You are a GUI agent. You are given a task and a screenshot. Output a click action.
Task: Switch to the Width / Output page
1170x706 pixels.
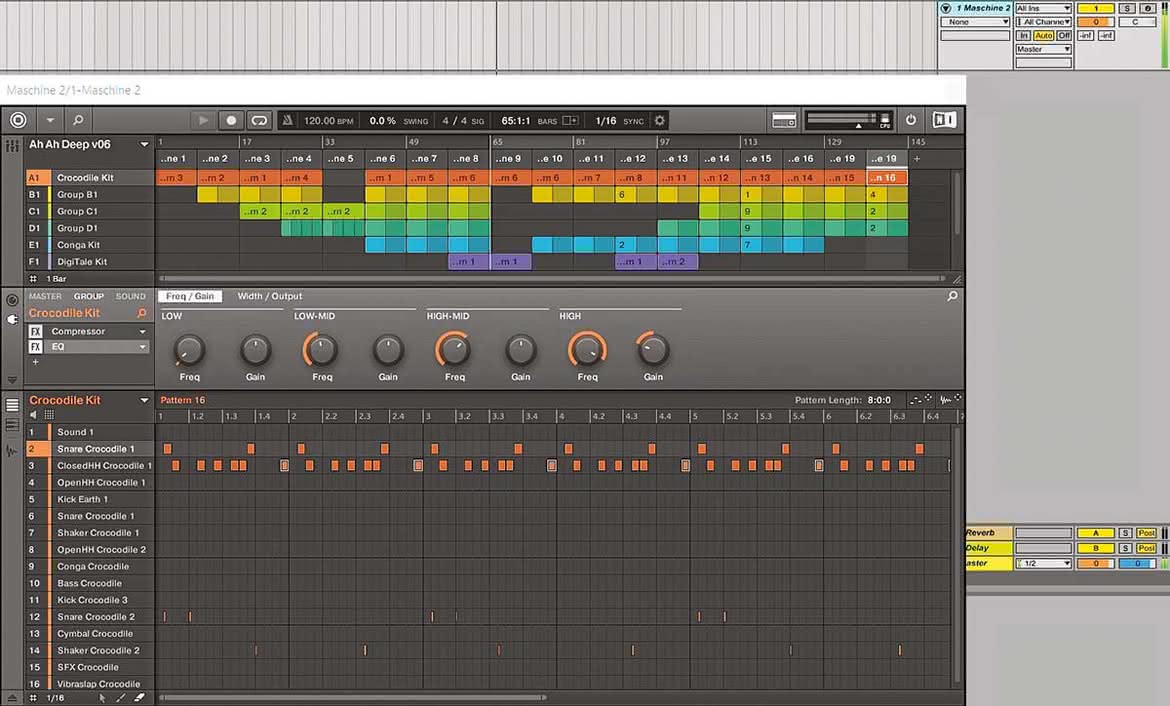pyautogui.click(x=269, y=296)
